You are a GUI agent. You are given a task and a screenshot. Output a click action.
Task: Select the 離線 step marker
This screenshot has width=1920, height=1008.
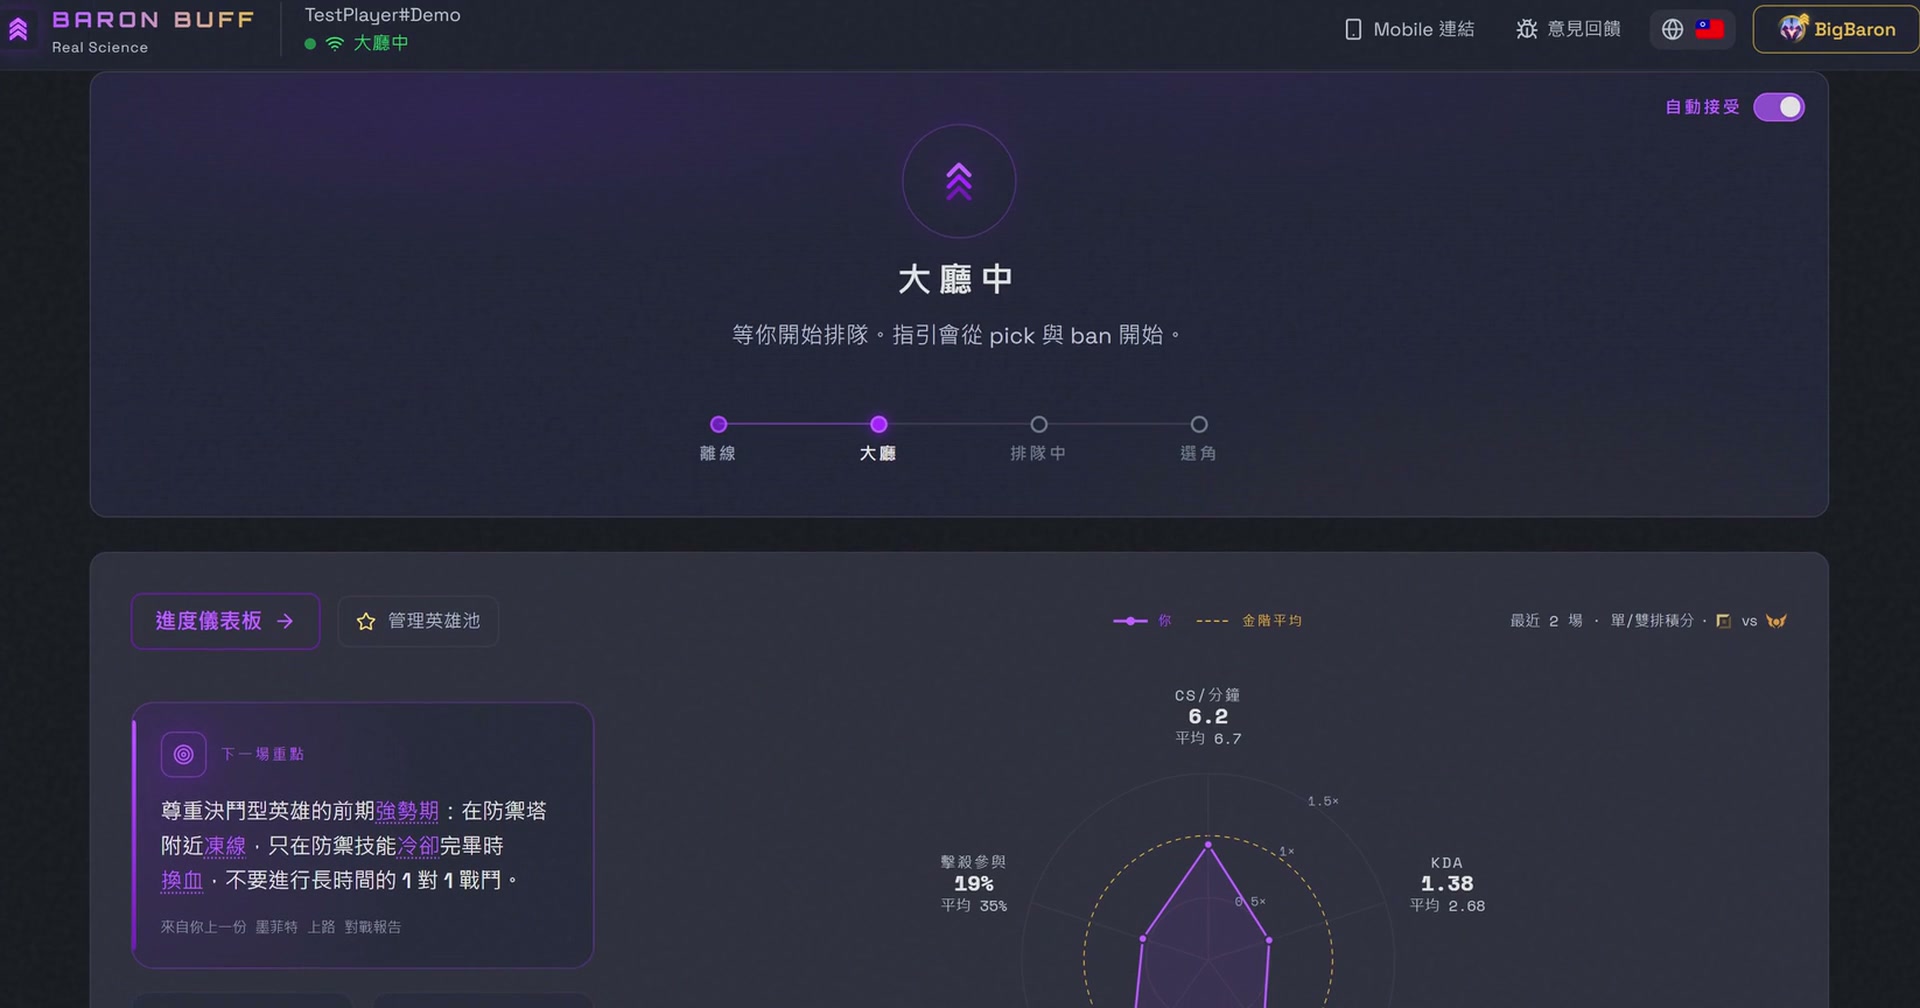pyautogui.click(x=718, y=424)
